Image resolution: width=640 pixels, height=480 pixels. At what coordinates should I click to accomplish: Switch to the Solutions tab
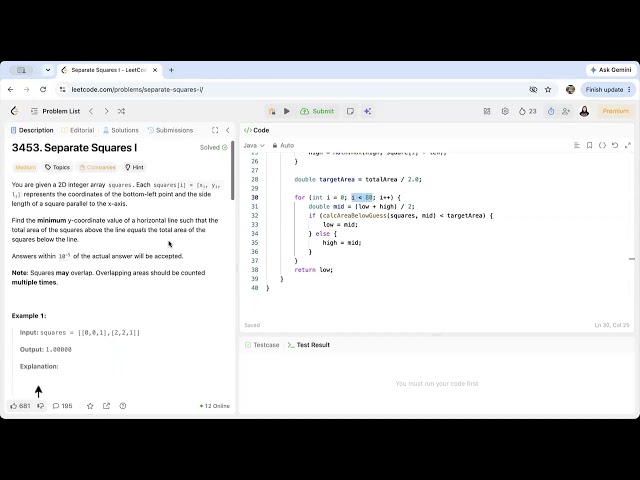pyautogui.click(x=120, y=130)
